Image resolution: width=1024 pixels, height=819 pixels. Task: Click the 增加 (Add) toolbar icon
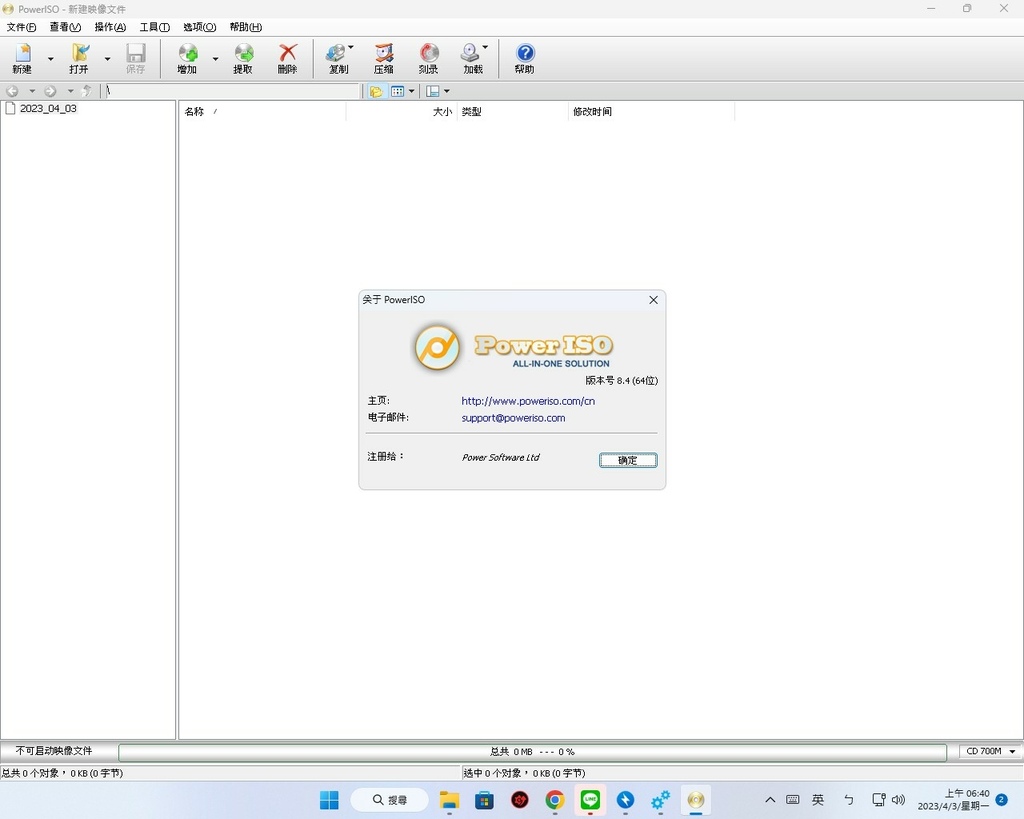(x=187, y=58)
